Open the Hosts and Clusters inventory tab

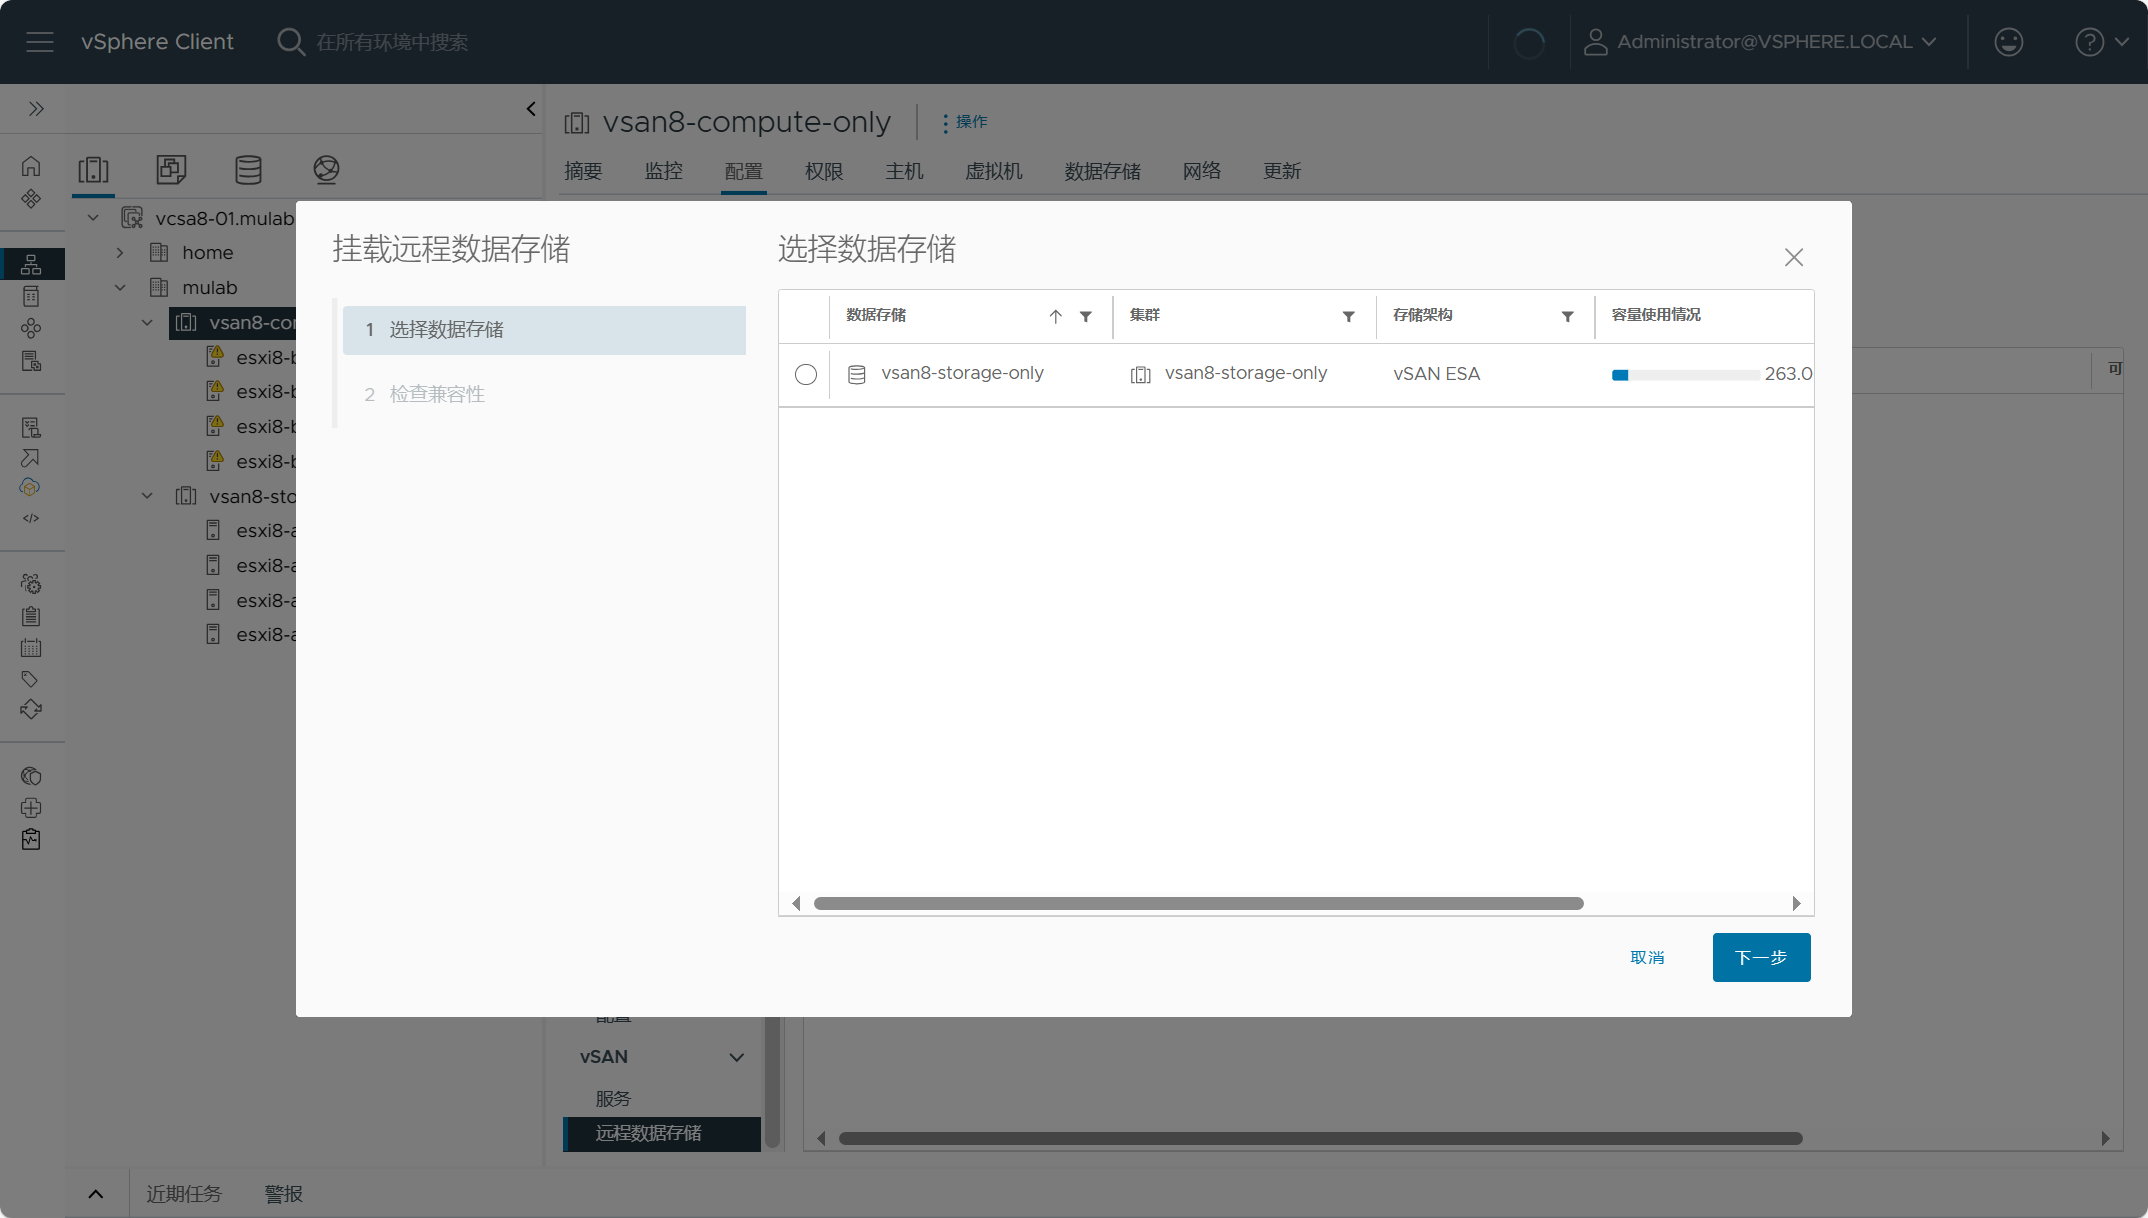pyautogui.click(x=94, y=170)
